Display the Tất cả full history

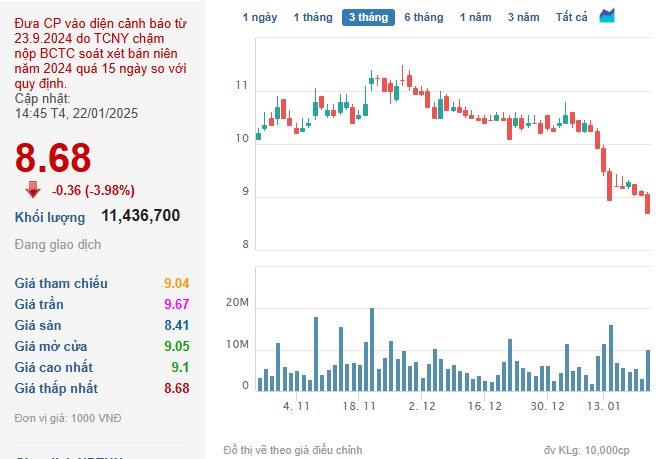571,17
